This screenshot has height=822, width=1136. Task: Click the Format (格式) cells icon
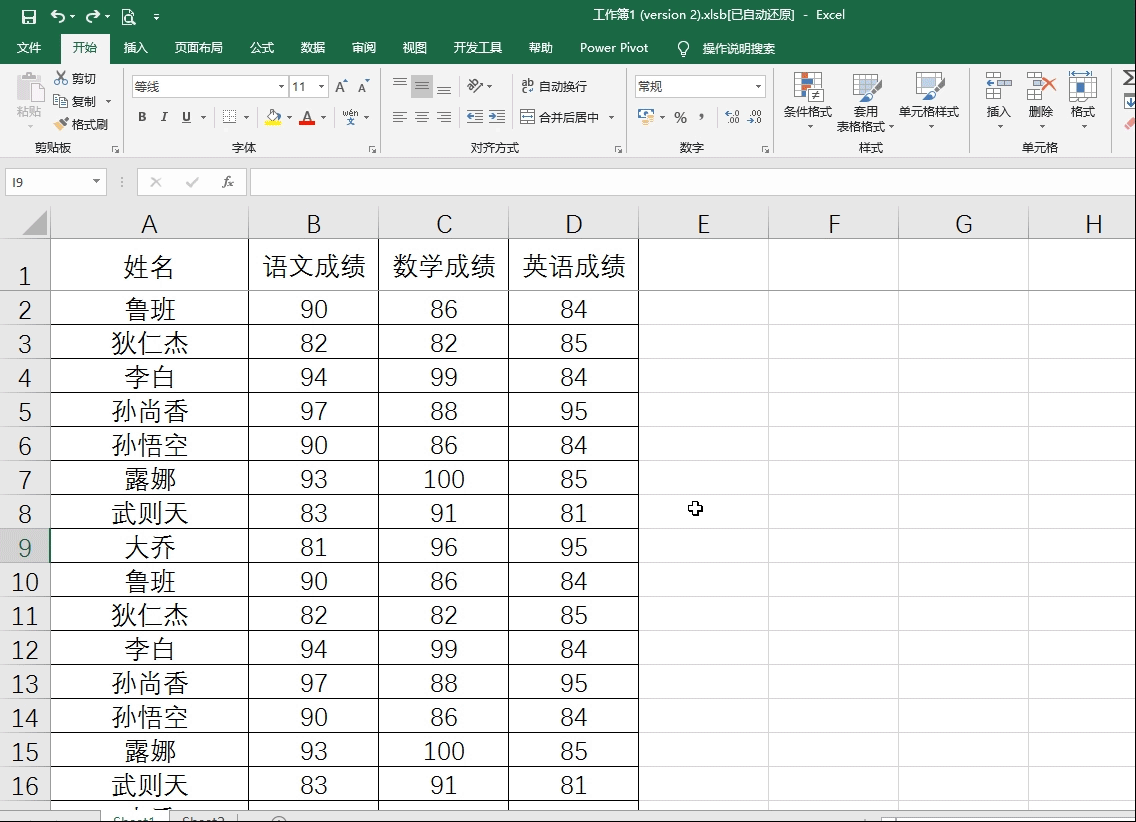(x=1082, y=85)
